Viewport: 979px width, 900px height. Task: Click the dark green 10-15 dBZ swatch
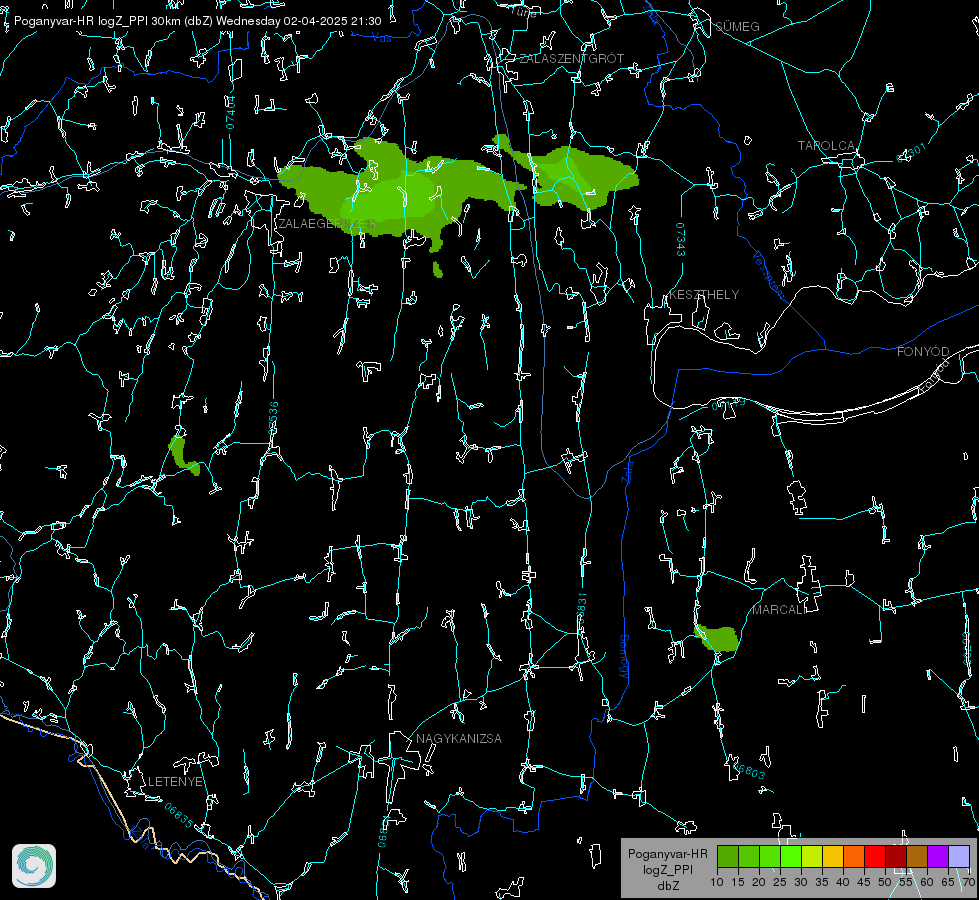tap(728, 856)
